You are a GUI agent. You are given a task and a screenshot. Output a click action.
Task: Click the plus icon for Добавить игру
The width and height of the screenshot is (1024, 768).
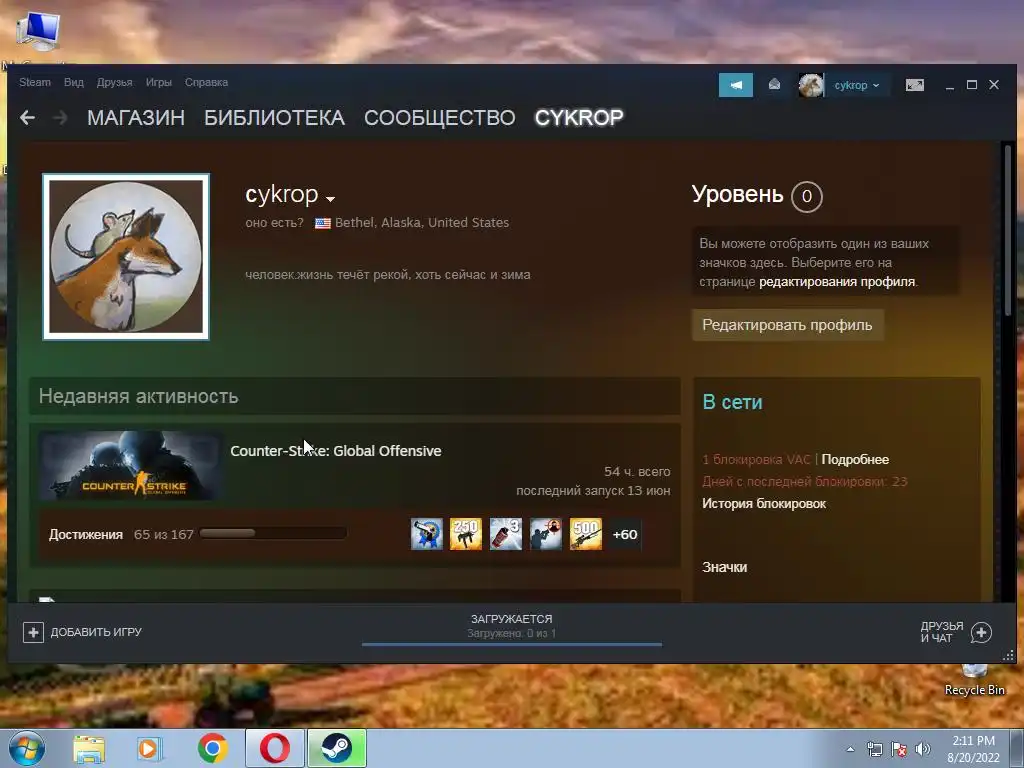pyautogui.click(x=33, y=632)
